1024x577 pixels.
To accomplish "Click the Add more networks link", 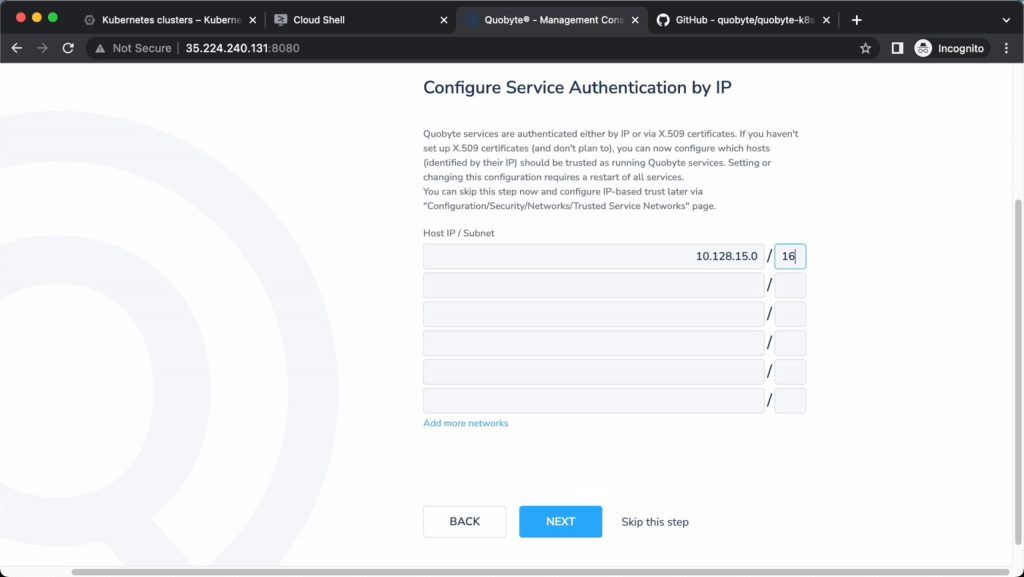I will click(466, 423).
